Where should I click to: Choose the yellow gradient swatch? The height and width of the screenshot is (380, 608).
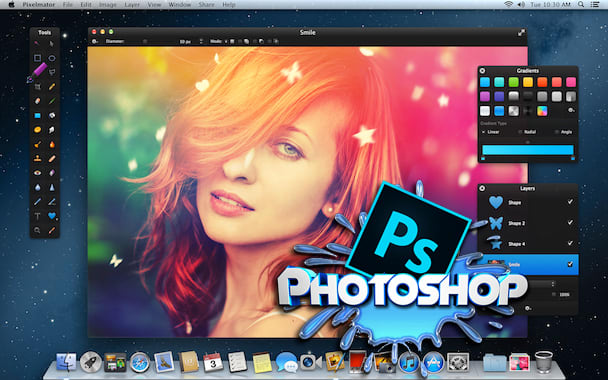pyautogui.click(x=528, y=82)
